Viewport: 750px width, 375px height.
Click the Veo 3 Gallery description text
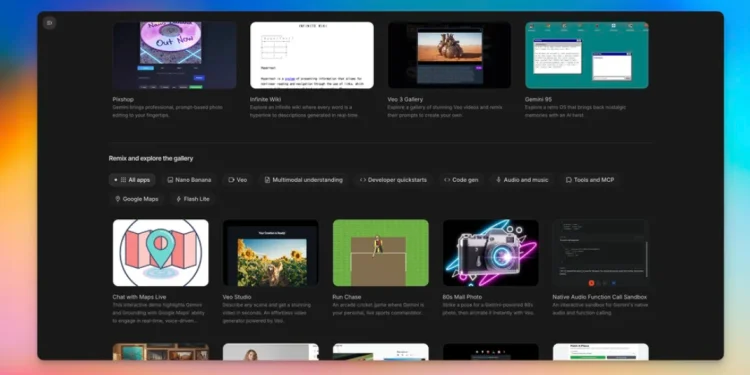coord(445,111)
